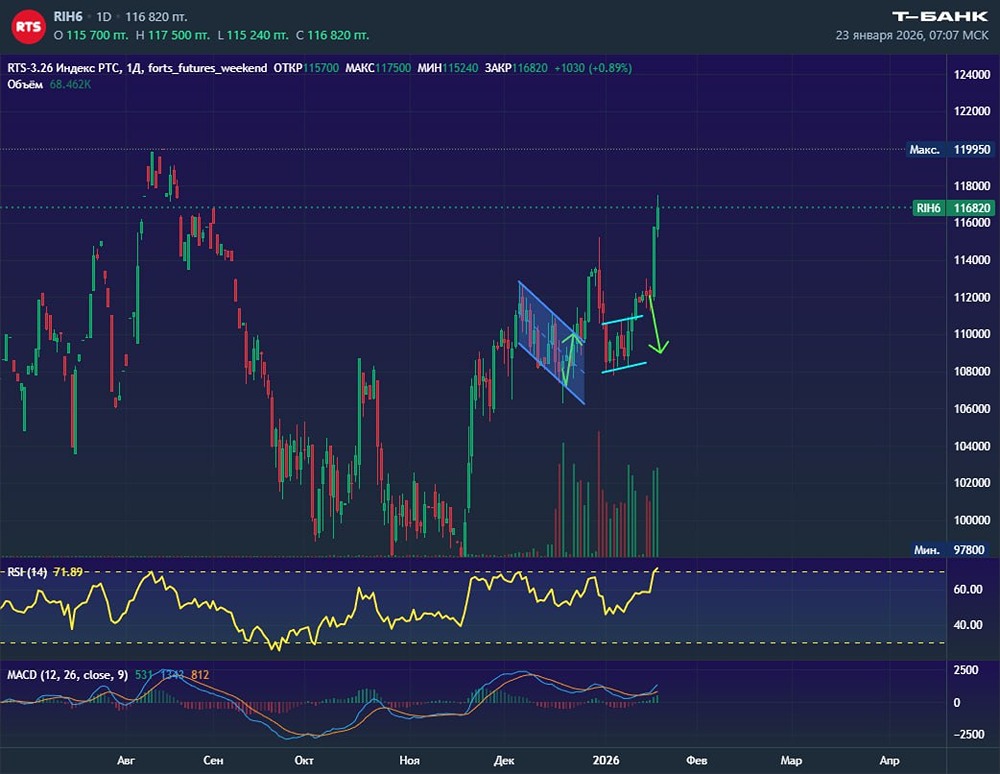Click the Макс. 119950 price label
Screen dimensions: 1000x774
pos(950,150)
